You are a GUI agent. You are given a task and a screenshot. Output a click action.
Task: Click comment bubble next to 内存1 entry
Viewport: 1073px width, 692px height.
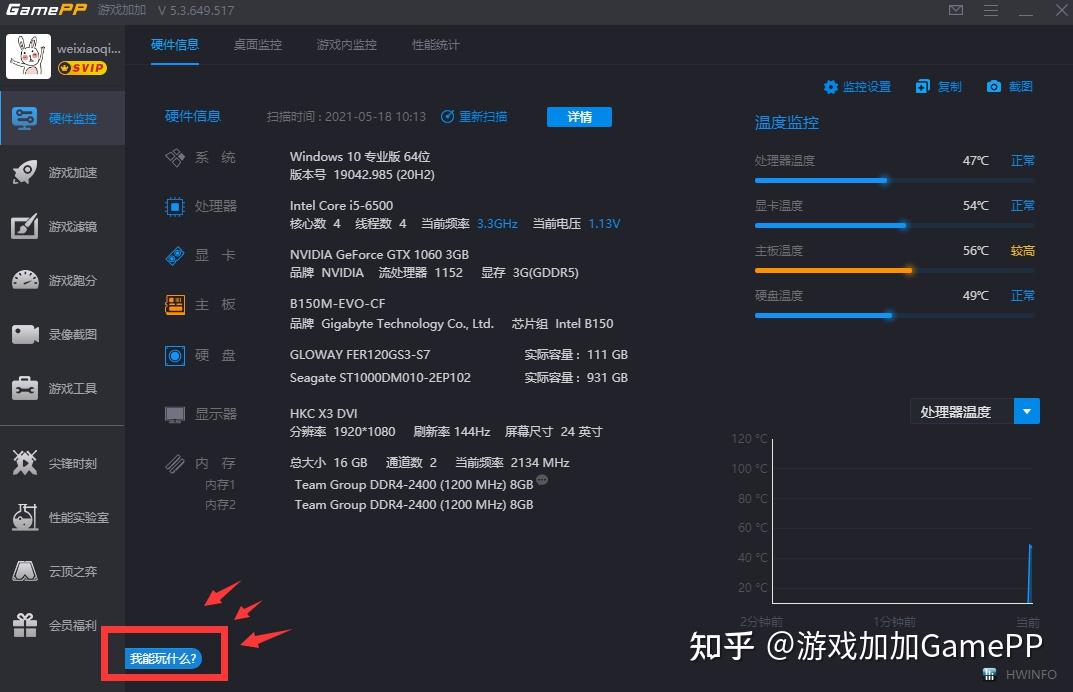(542, 480)
